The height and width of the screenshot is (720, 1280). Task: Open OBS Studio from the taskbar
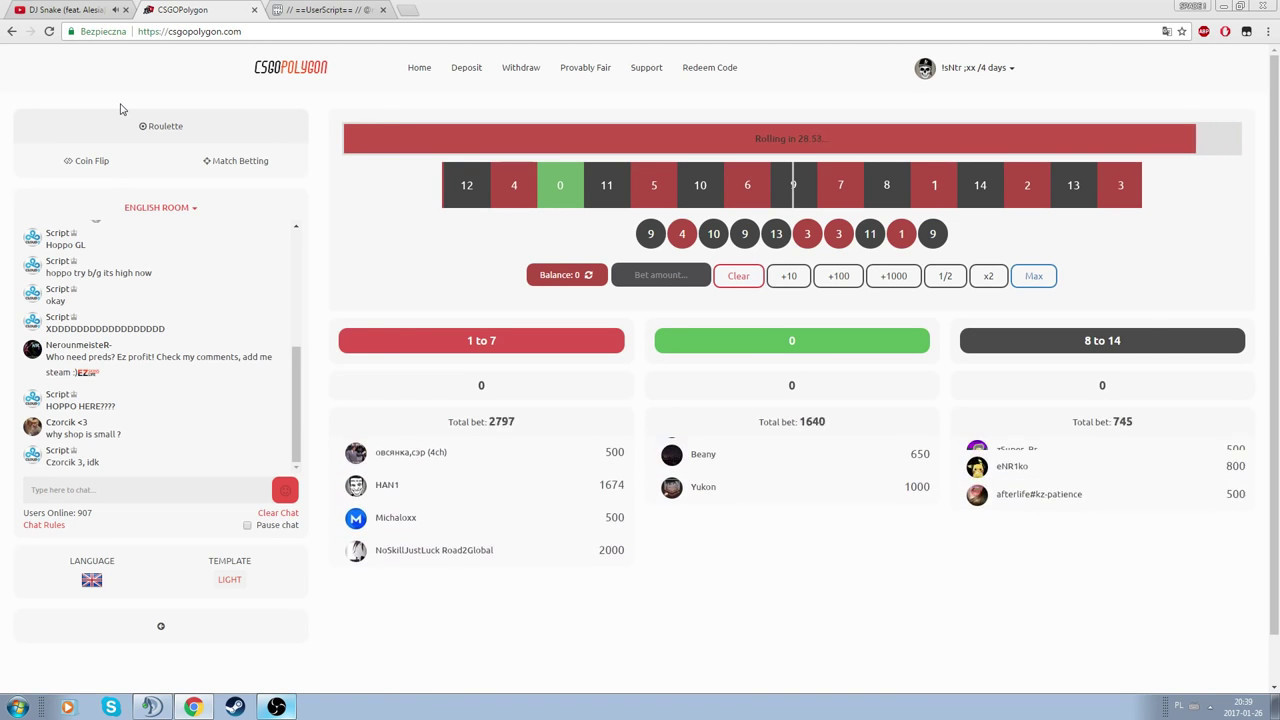277,707
